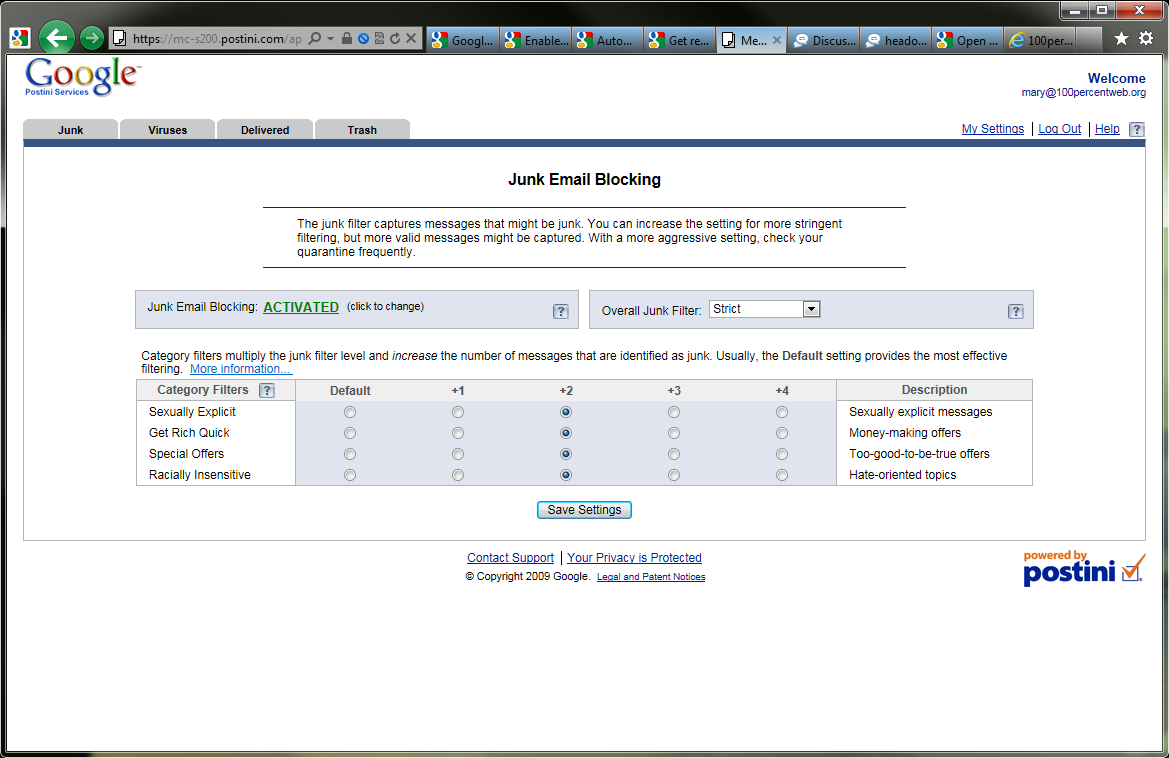Screen dimensions: 1169x758
Task: Close the active 'Me...' browser tab
Action: coord(777,40)
